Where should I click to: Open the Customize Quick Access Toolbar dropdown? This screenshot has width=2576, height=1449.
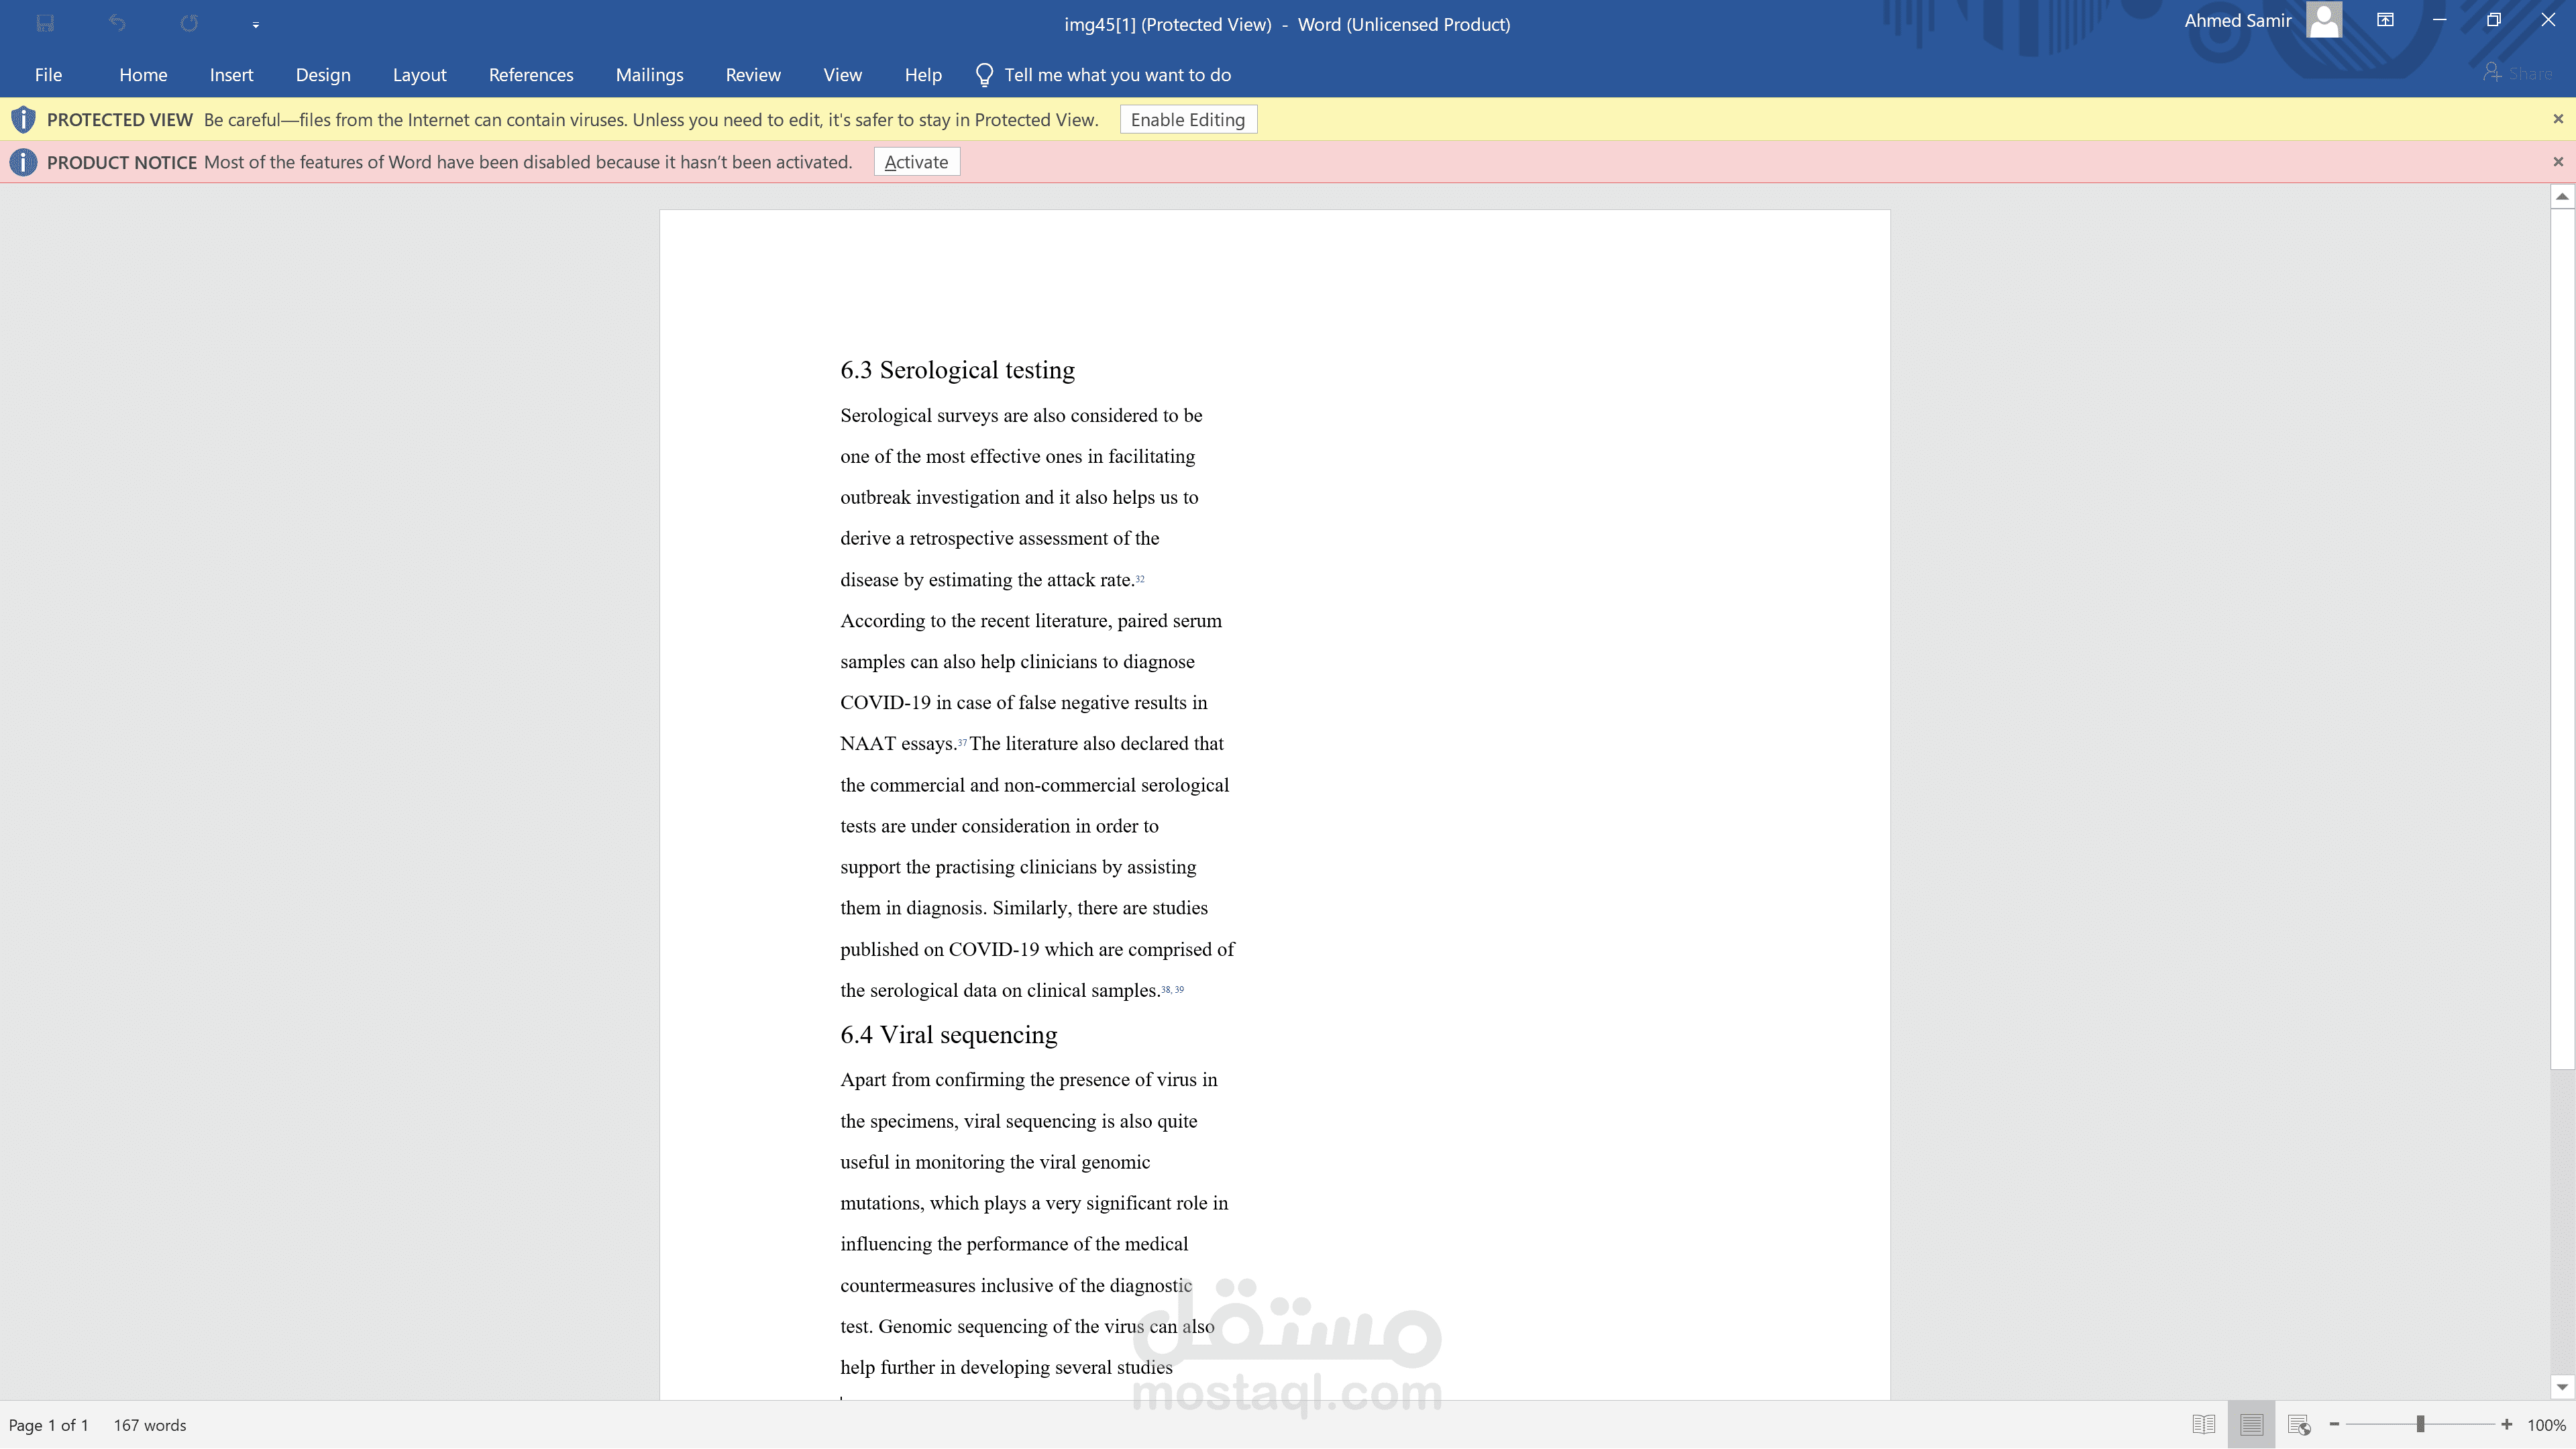coord(256,24)
